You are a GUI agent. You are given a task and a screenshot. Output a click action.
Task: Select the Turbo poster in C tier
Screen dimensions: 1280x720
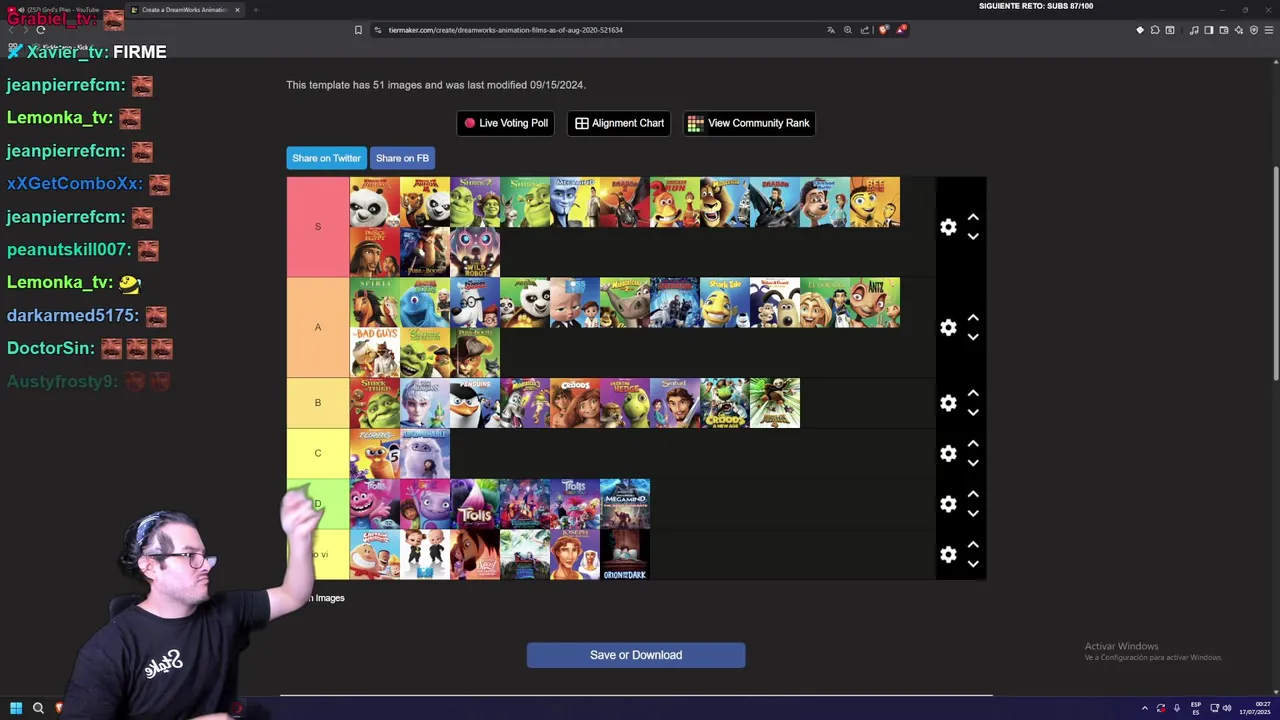[375, 453]
